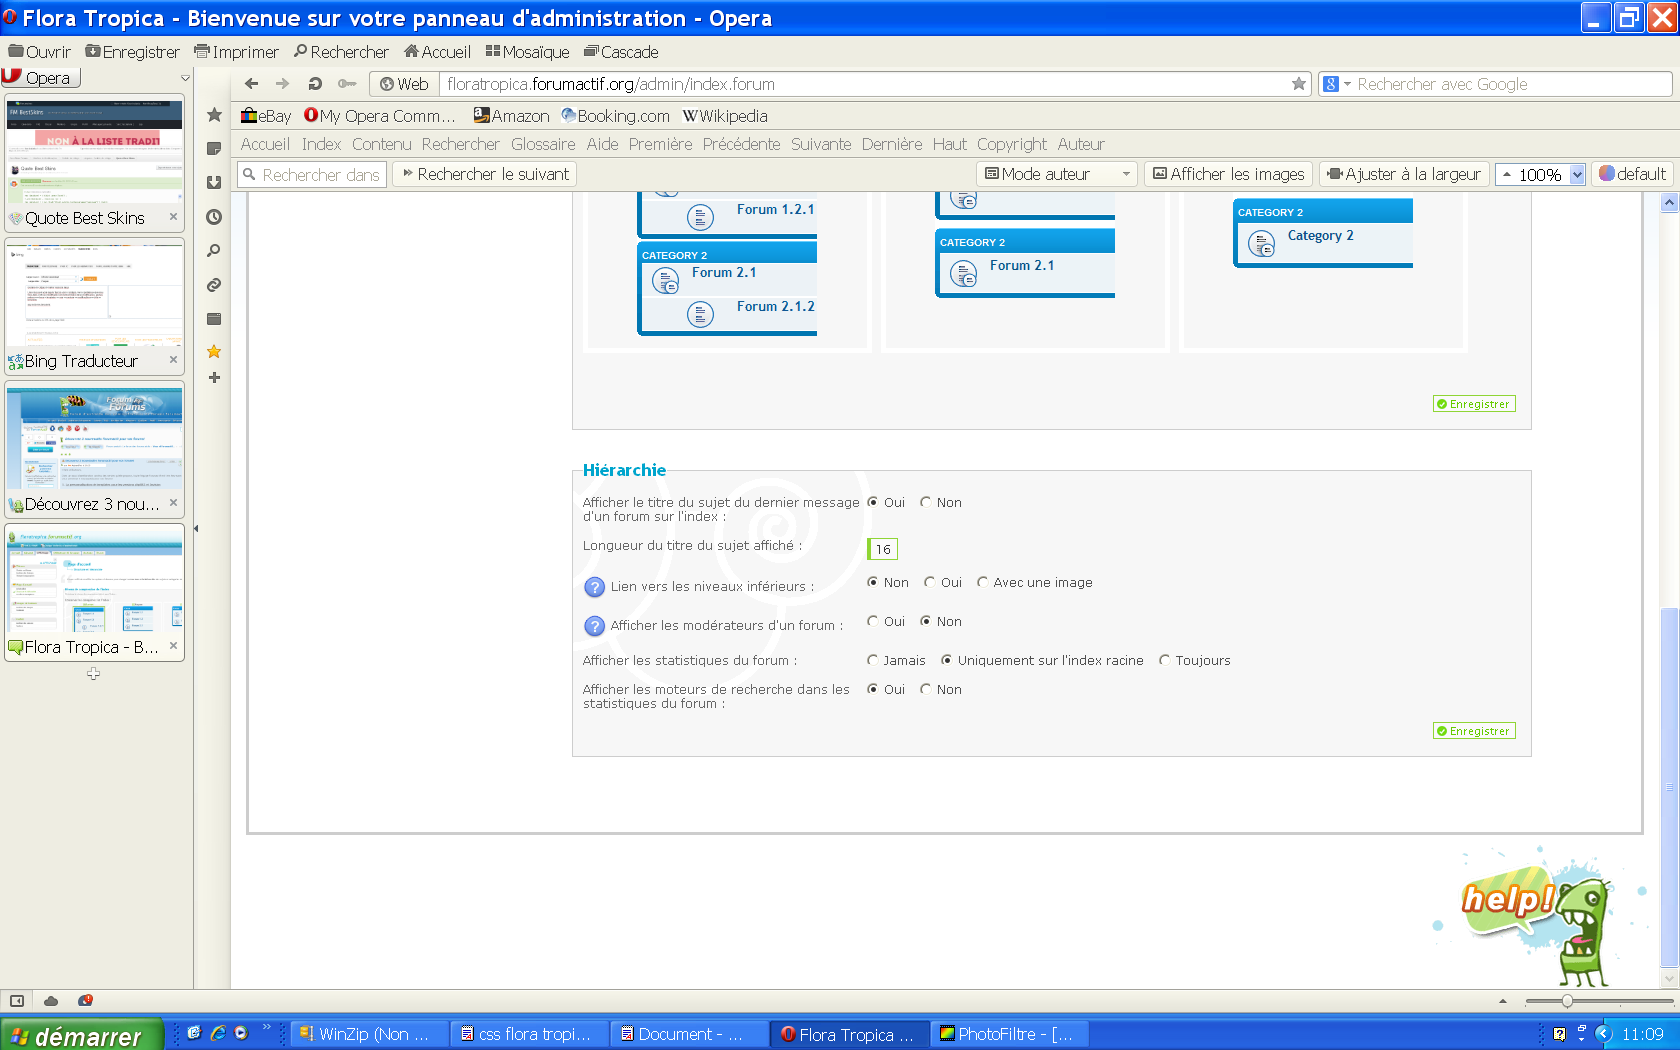Select Jamais for forum statistics

(x=873, y=660)
